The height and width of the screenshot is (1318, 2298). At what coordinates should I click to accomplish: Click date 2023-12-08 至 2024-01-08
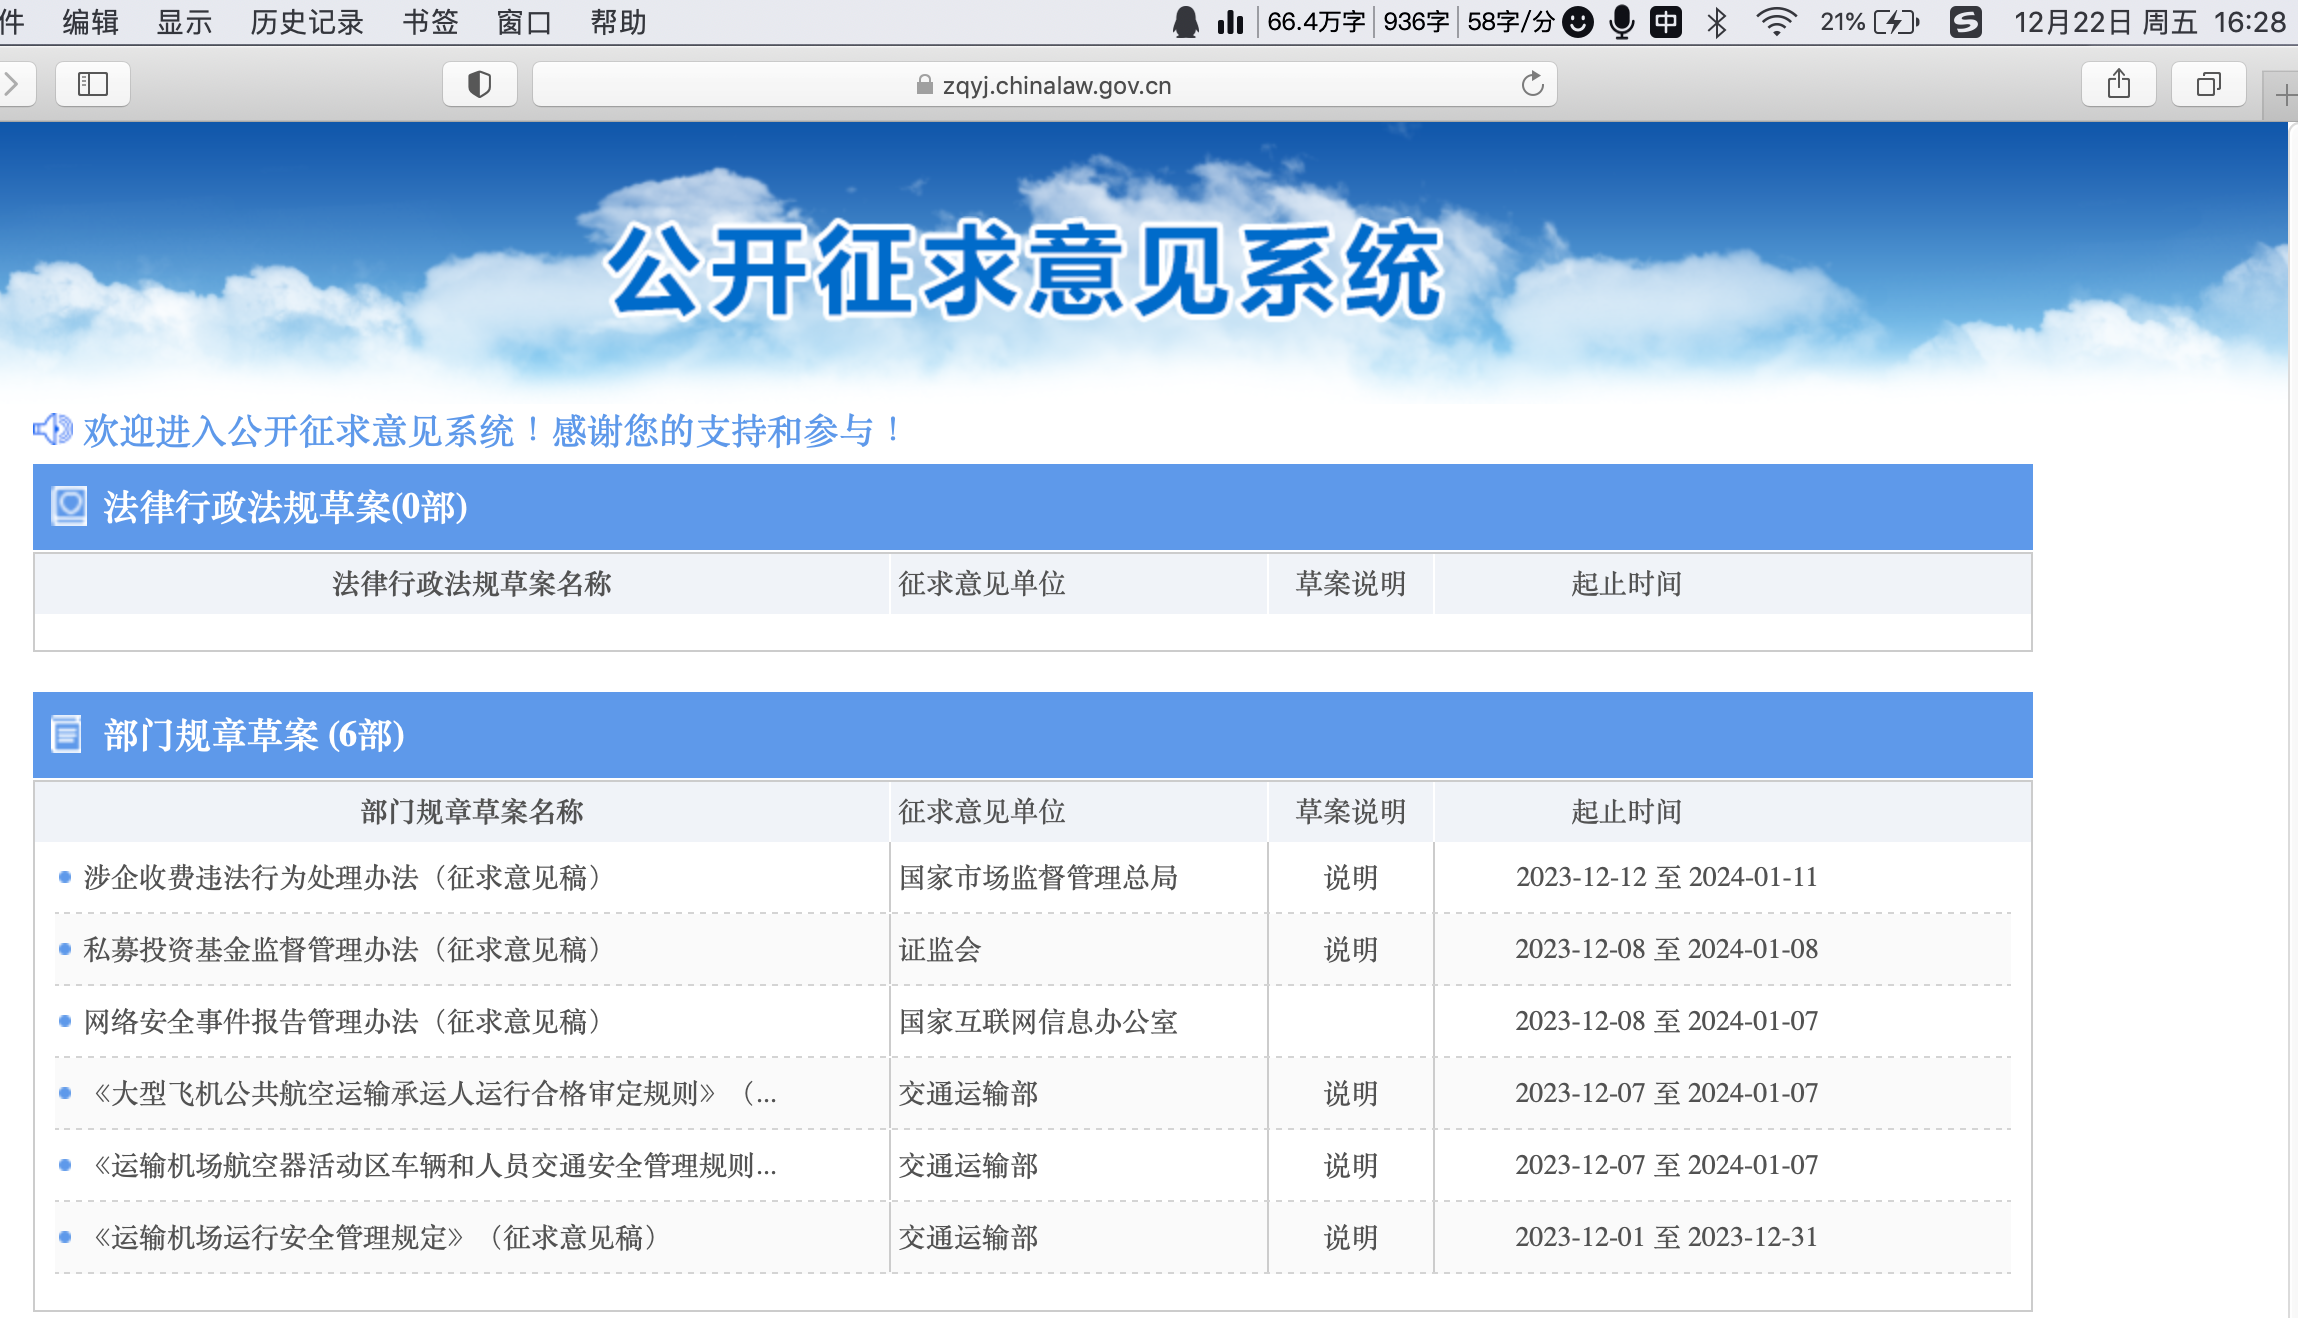point(1666,949)
